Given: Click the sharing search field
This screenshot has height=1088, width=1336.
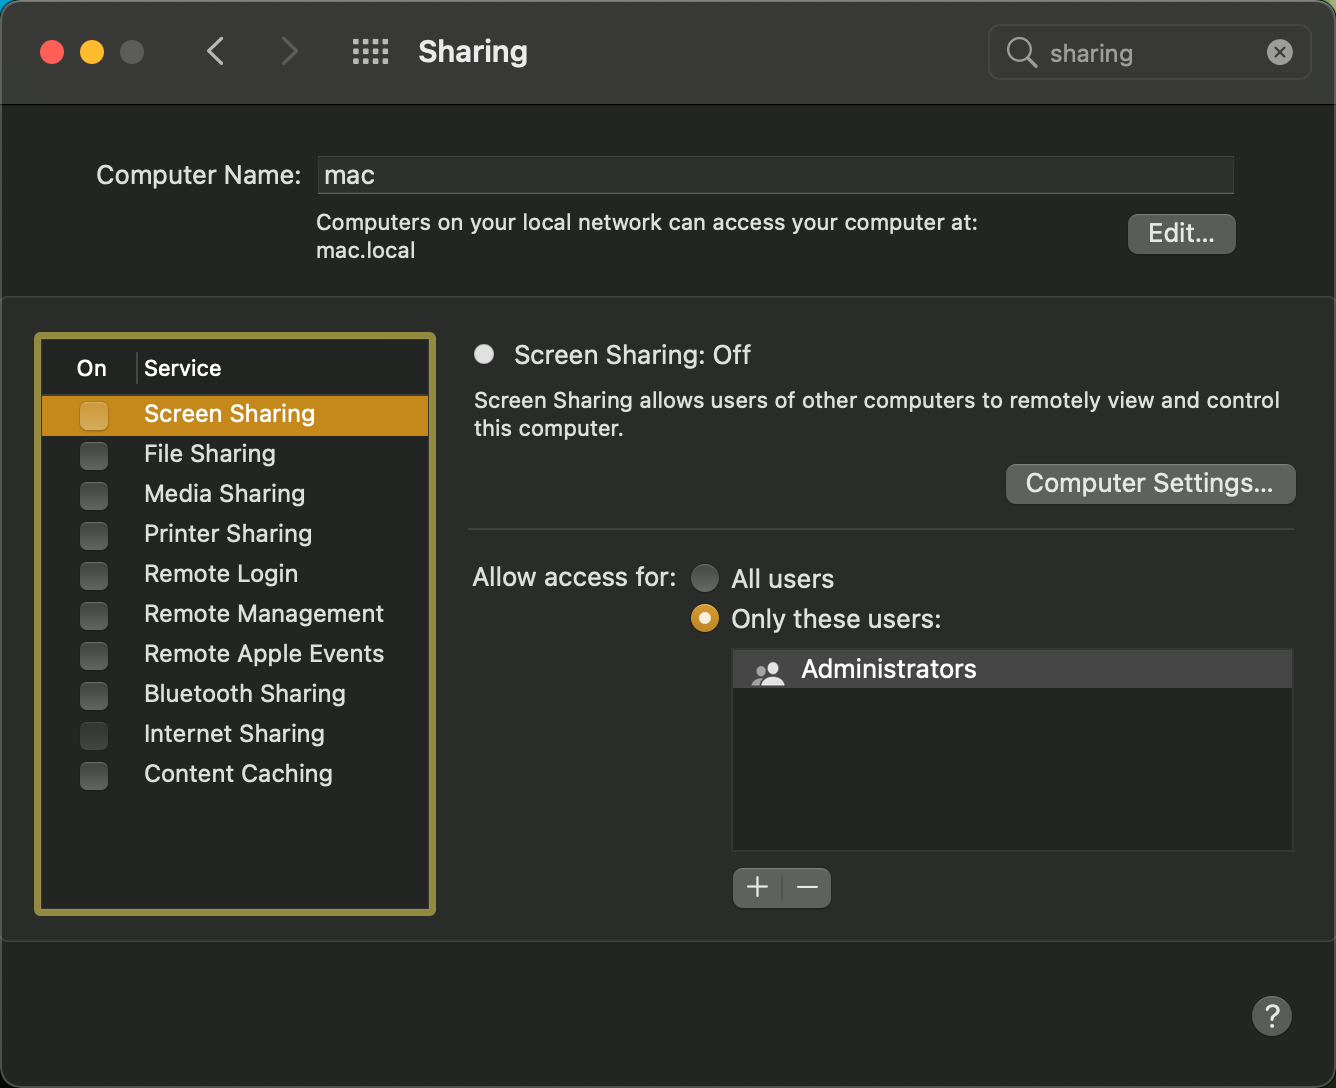Looking at the screenshot, I should [1149, 52].
